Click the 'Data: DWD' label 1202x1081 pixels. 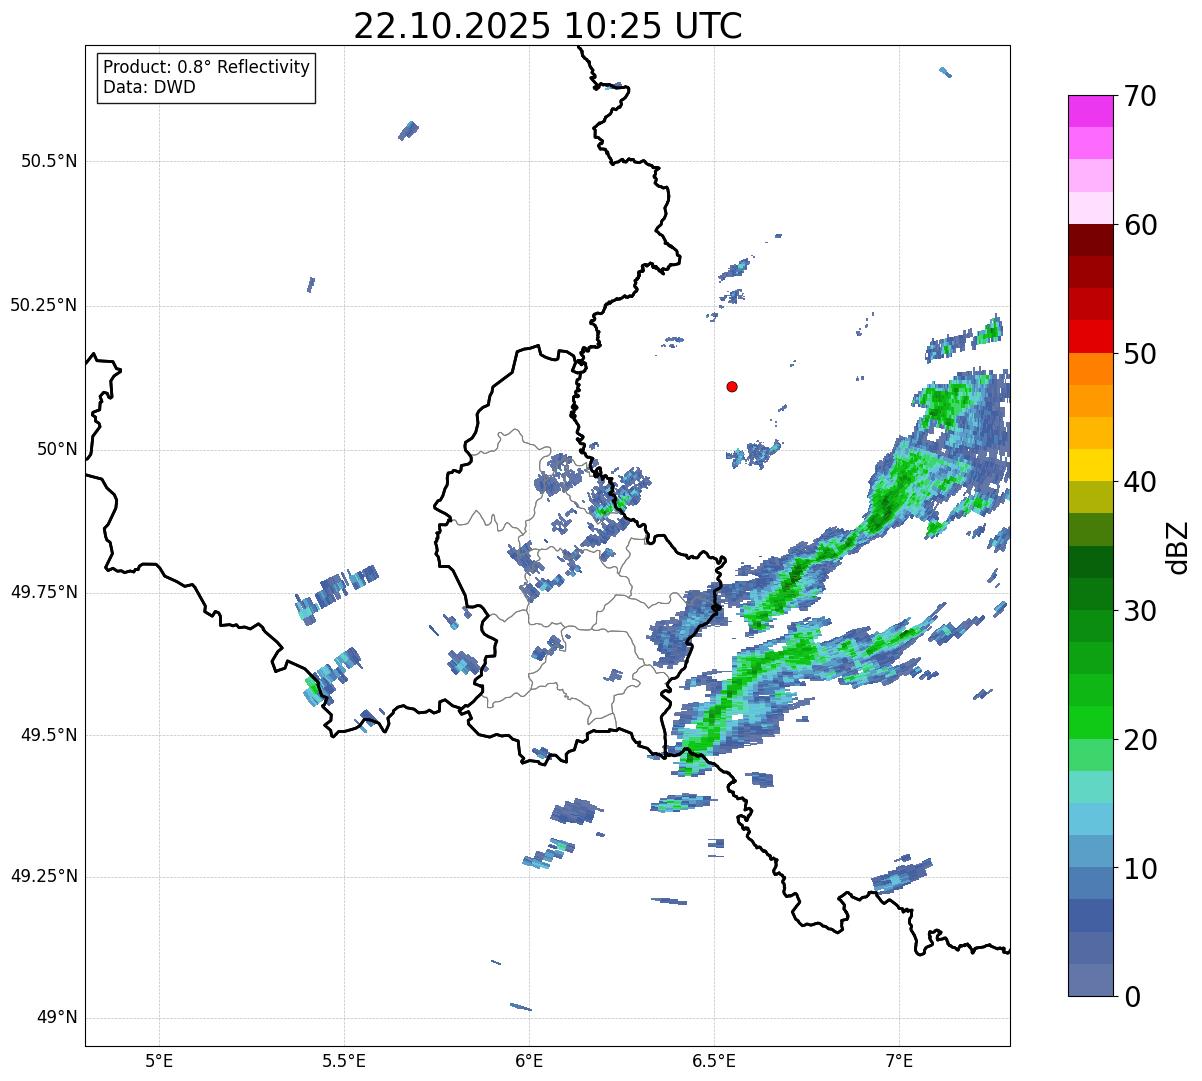click(x=149, y=87)
